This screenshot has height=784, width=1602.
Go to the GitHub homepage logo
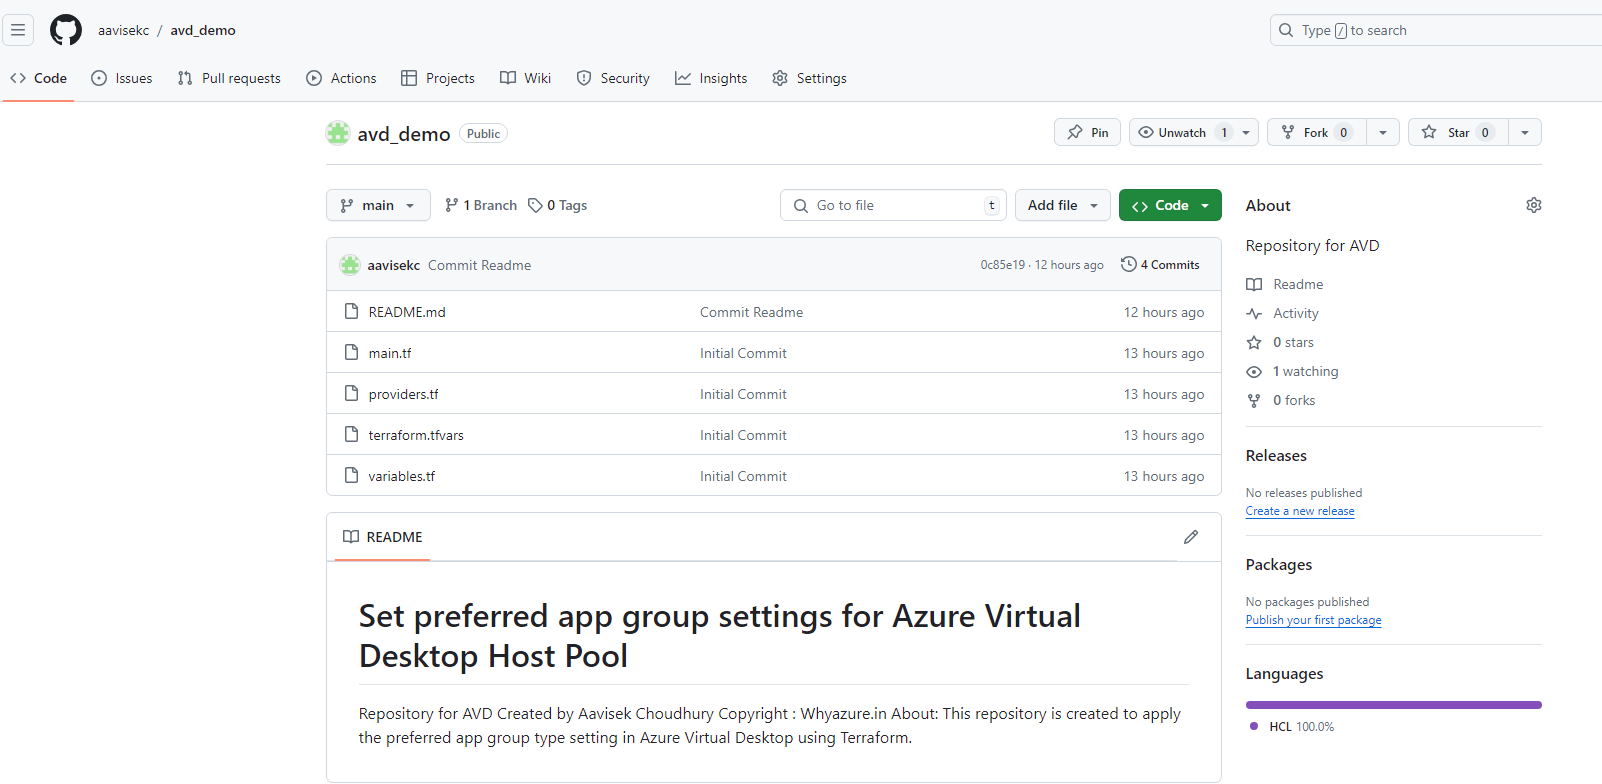tap(66, 30)
